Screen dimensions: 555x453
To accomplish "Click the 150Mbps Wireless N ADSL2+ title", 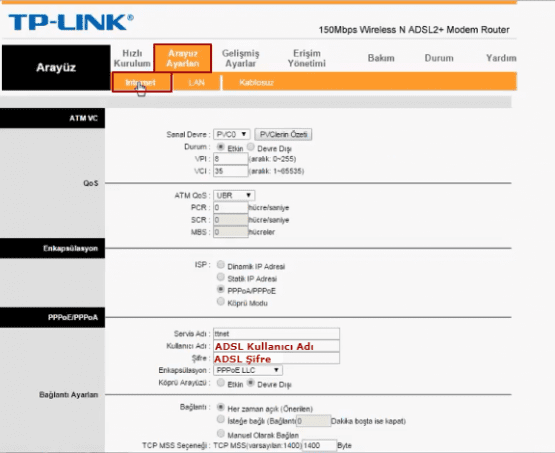I will (414, 30).
